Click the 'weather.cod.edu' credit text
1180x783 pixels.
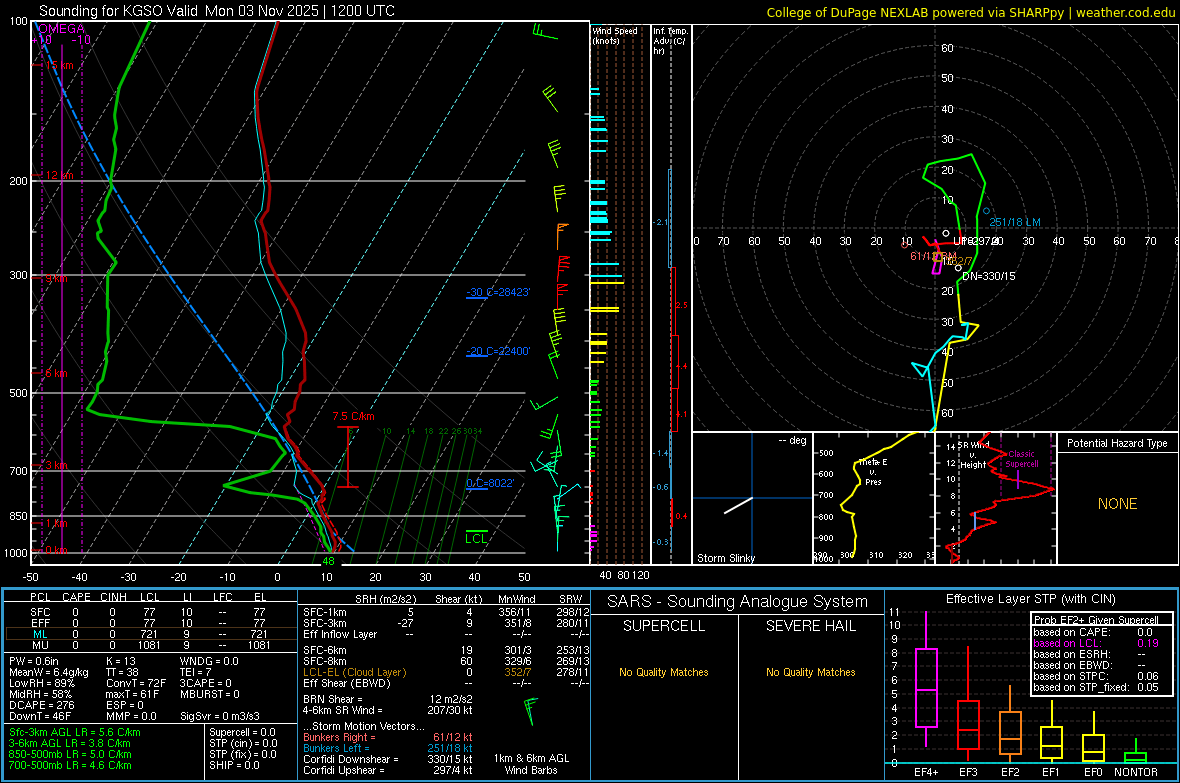click(1125, 12)
